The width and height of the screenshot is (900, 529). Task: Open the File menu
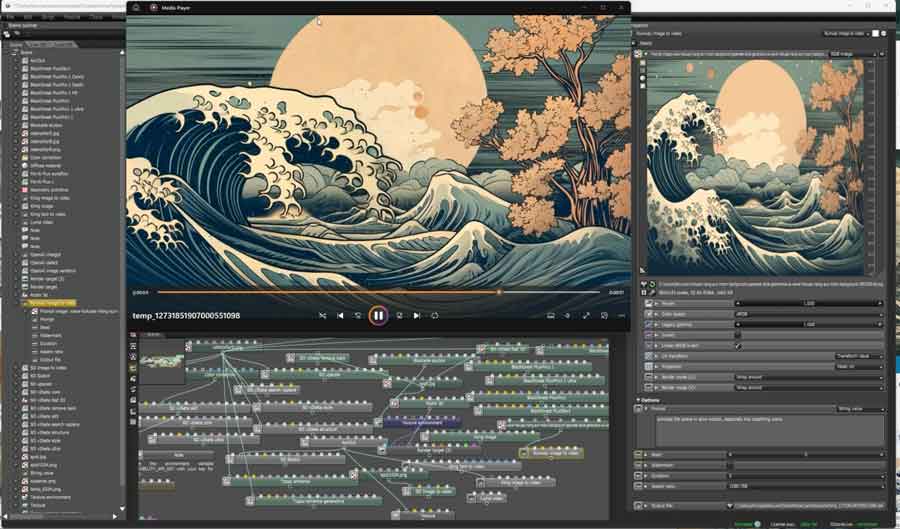[11, 17]
